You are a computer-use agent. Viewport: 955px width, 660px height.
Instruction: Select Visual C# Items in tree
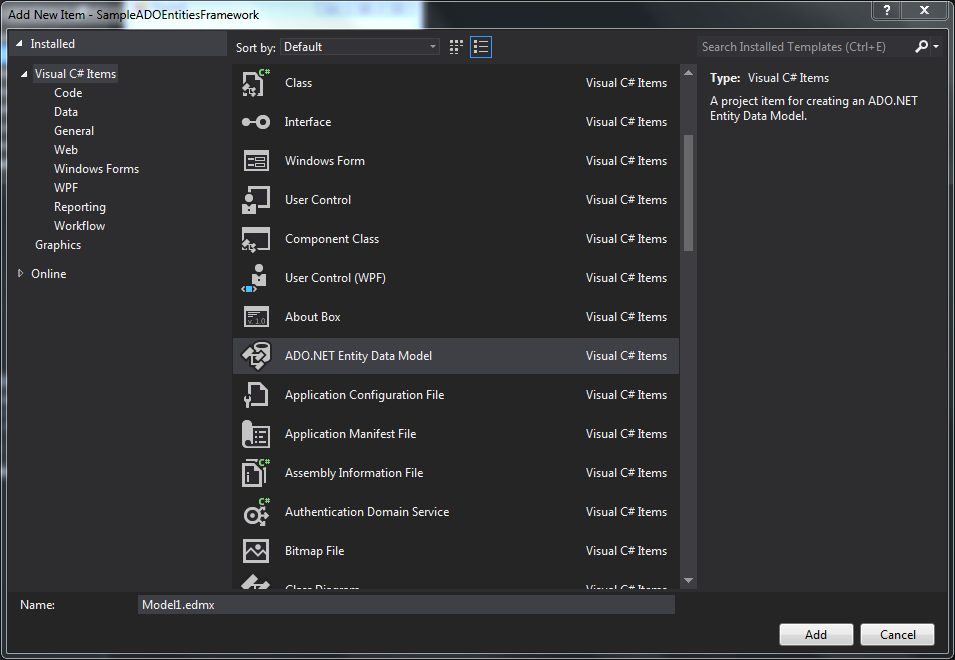75,74
